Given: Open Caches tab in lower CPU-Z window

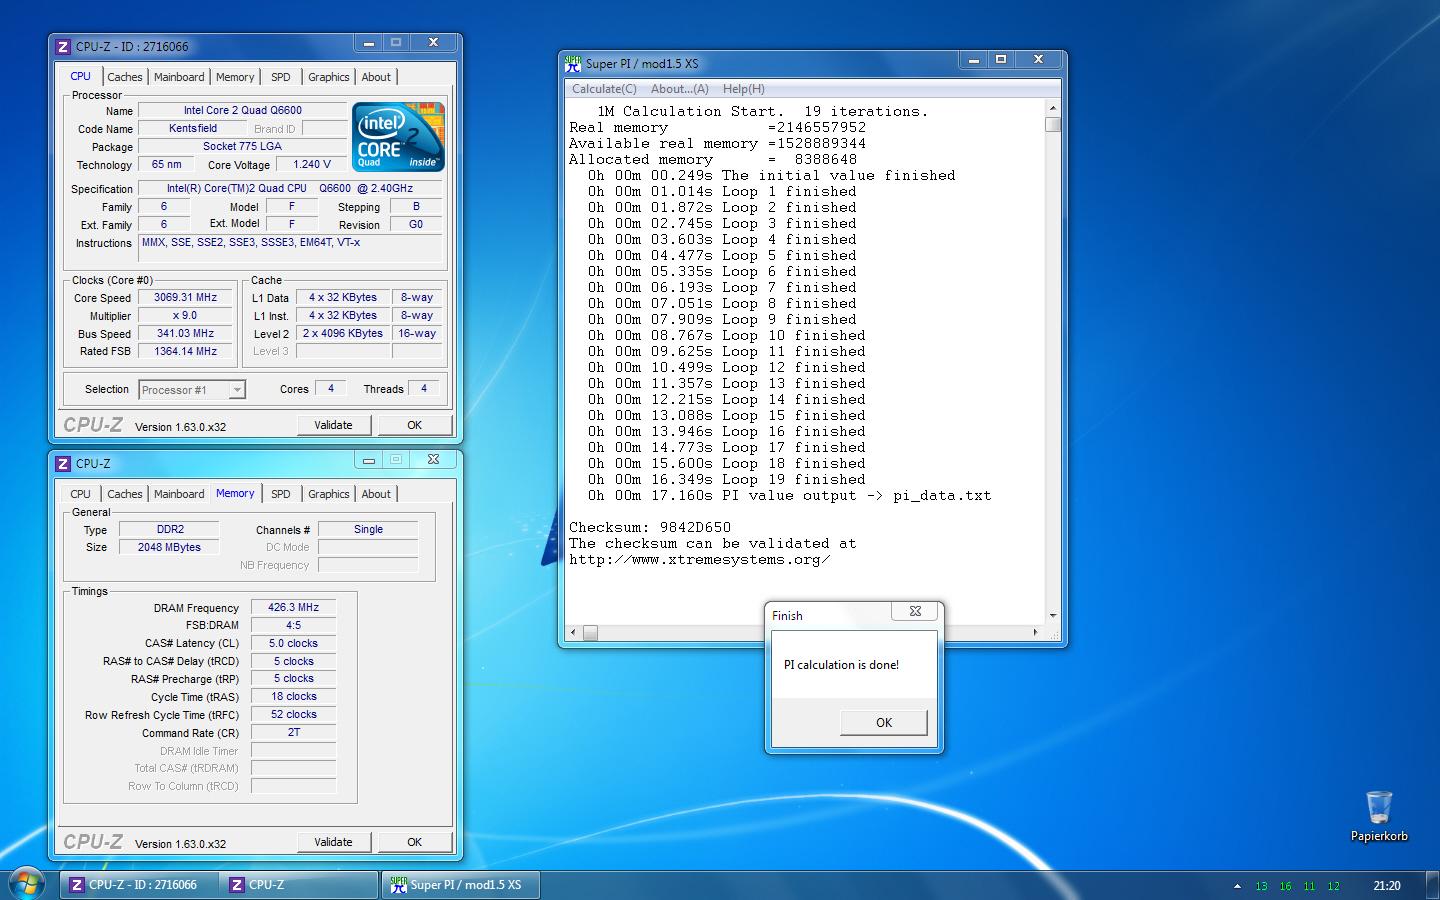Looking at the screenshot, I should coord(124,494).
